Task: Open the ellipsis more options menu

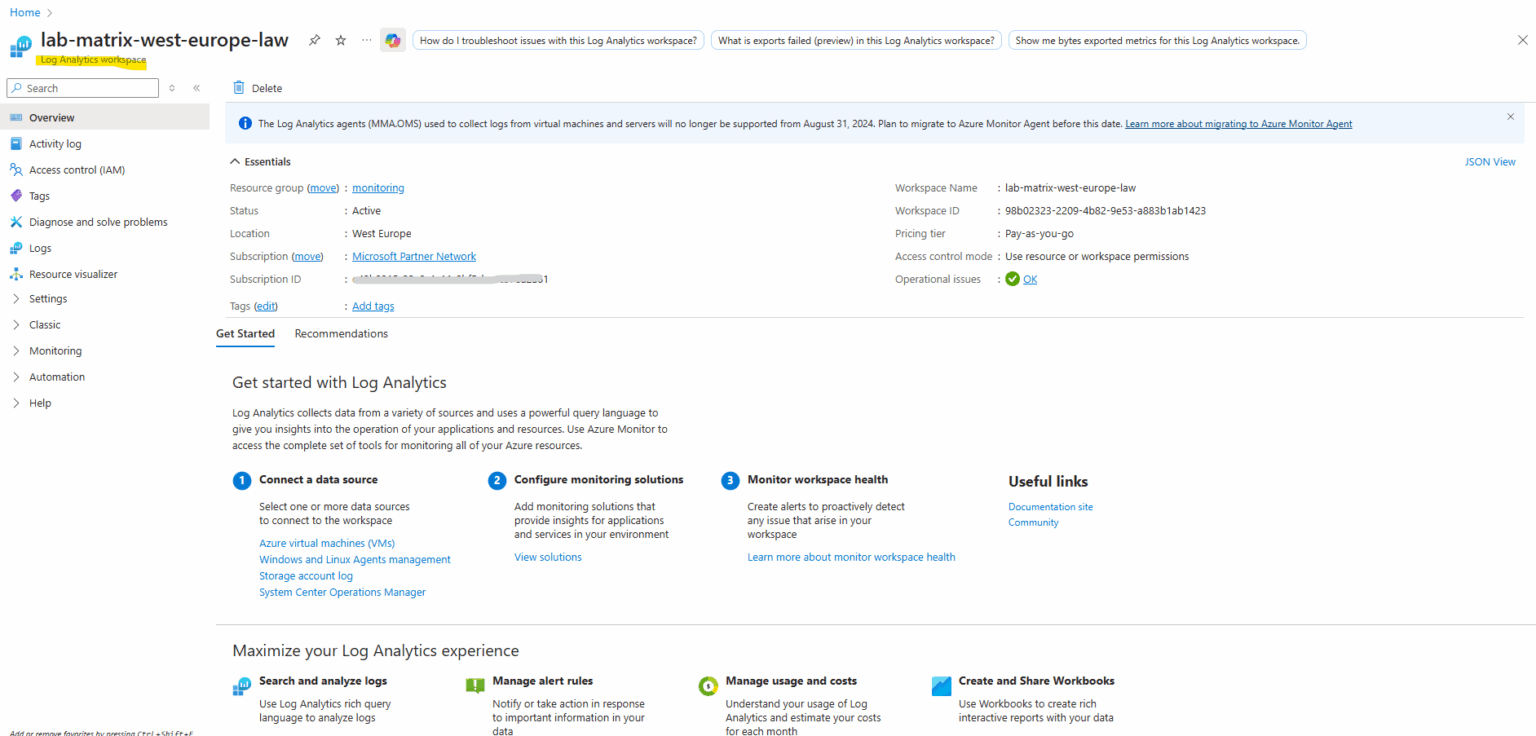Action: point(366,40)
